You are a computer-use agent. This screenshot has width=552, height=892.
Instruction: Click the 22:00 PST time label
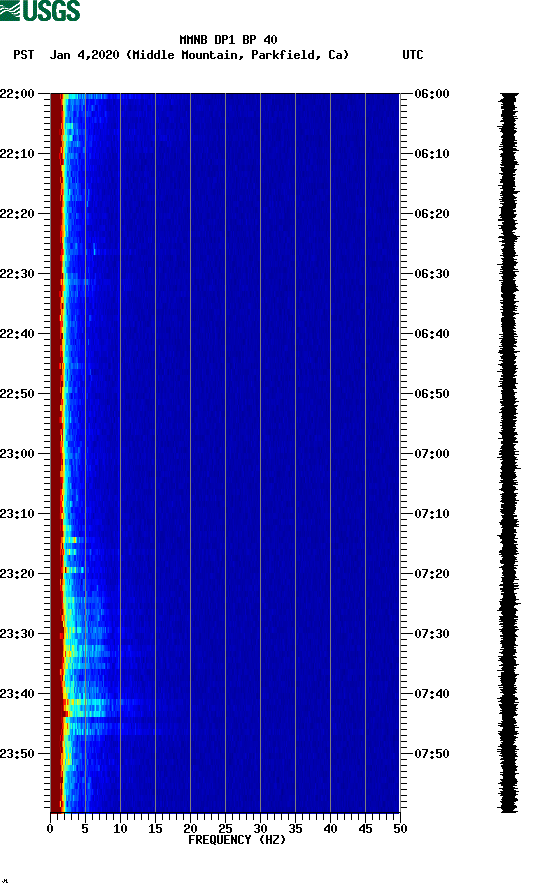click(17, 94)
